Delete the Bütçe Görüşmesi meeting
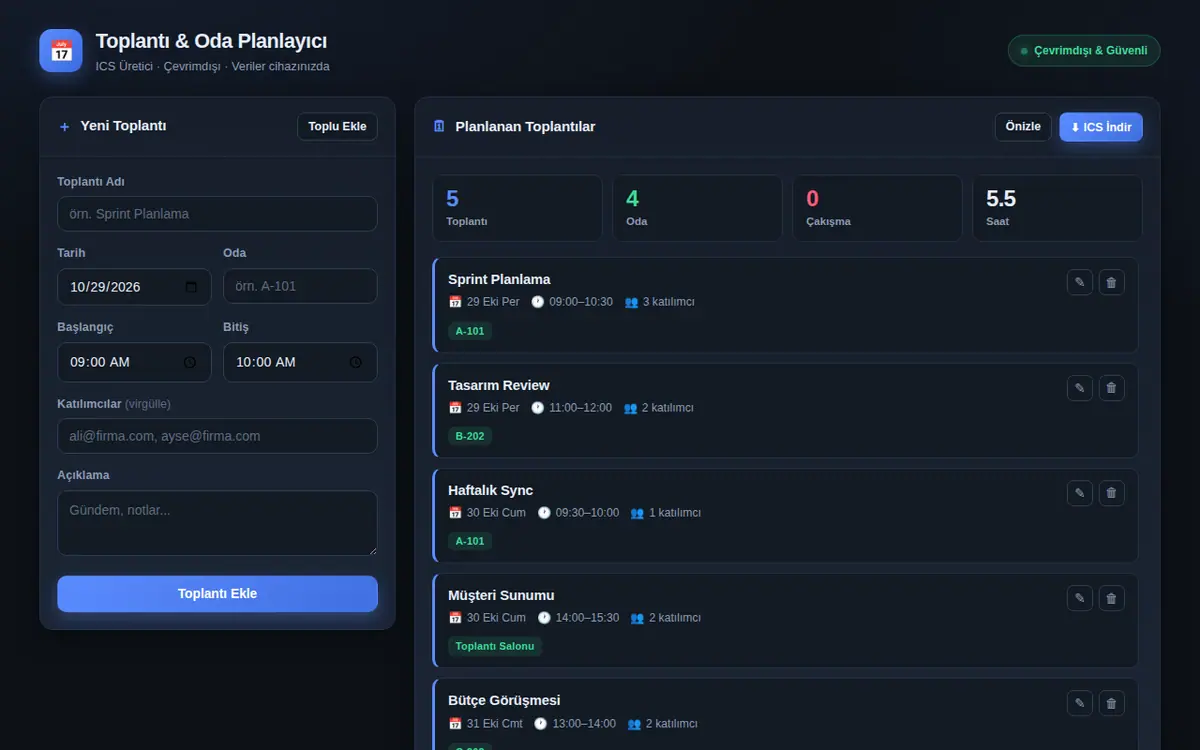Viewport: 1200px width, 750px height. [x=1112, y=703]
